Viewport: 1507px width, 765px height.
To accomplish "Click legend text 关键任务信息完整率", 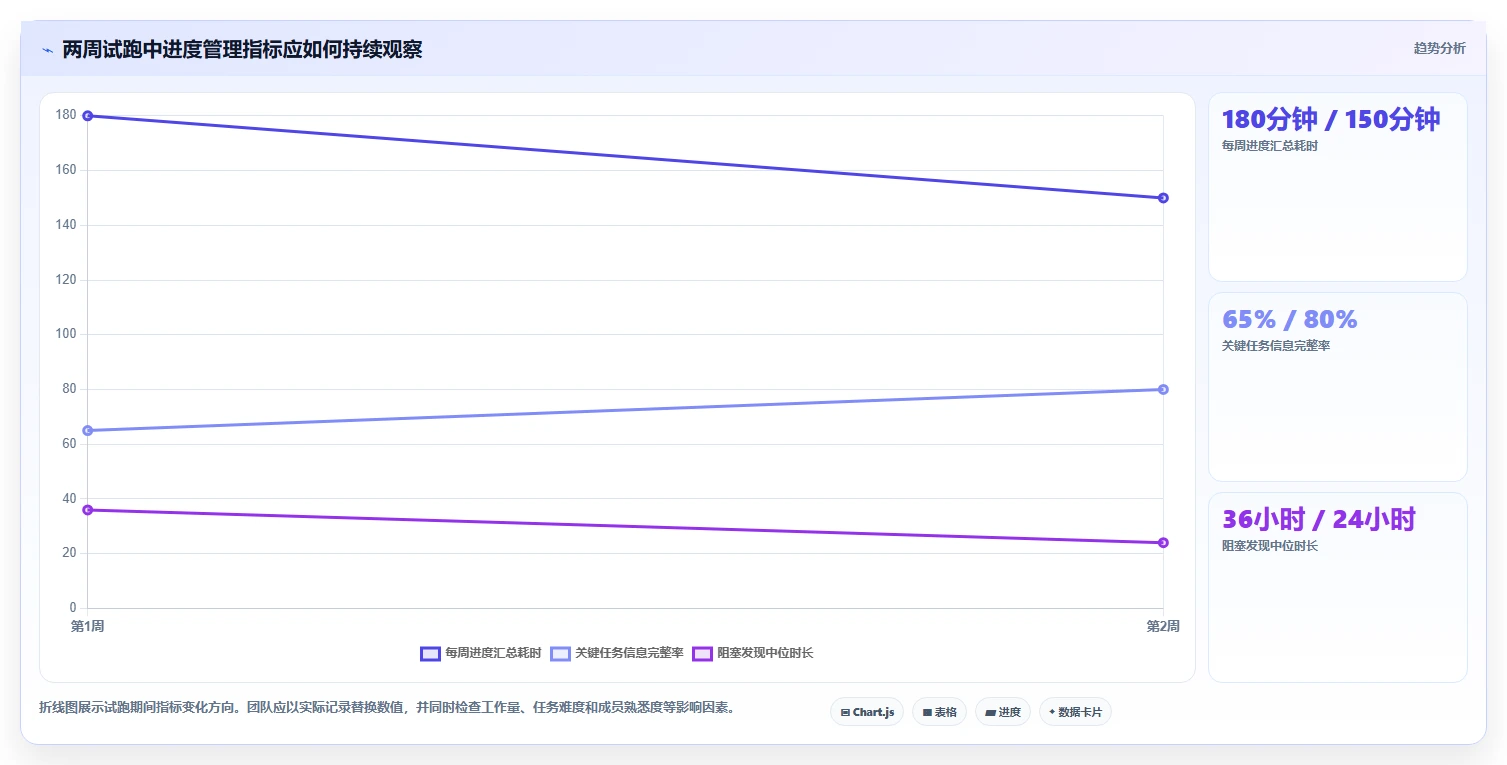I will click(629, 653).
